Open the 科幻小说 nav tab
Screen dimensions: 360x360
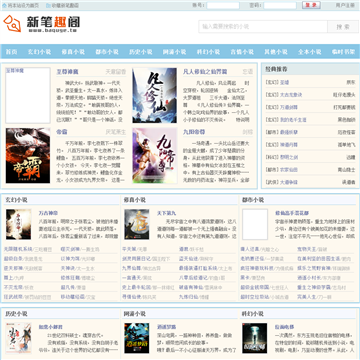(208, 52)
